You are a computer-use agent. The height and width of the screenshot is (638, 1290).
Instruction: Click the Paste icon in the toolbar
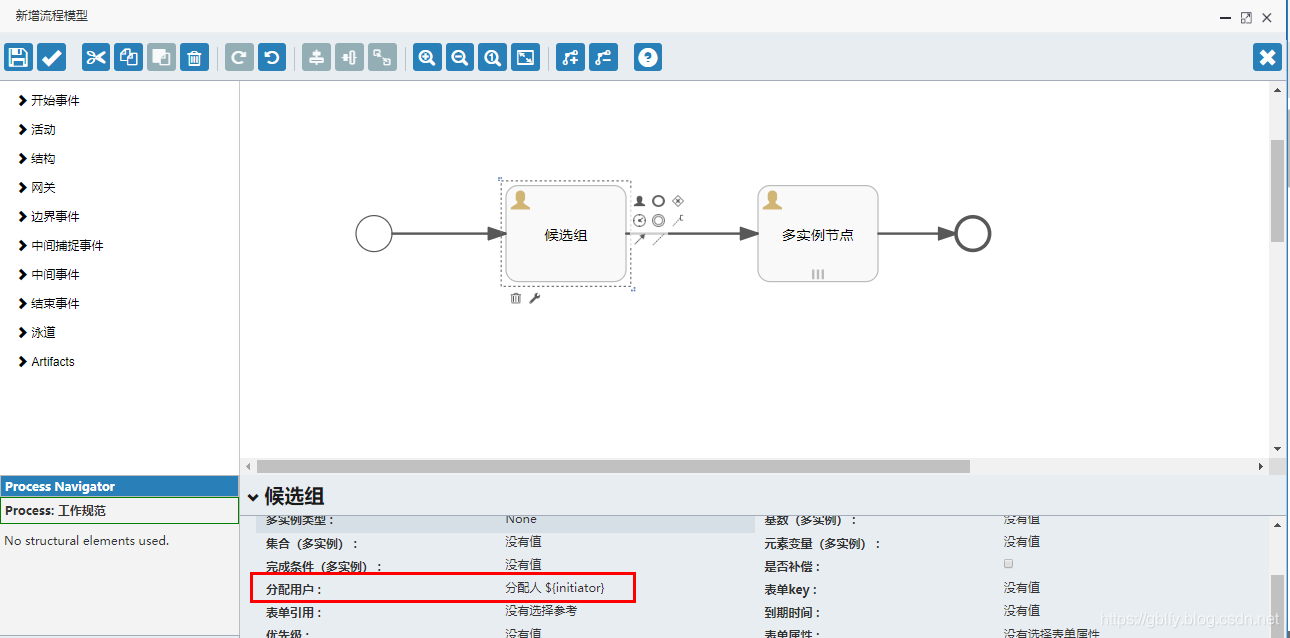[x=161, y=57]
